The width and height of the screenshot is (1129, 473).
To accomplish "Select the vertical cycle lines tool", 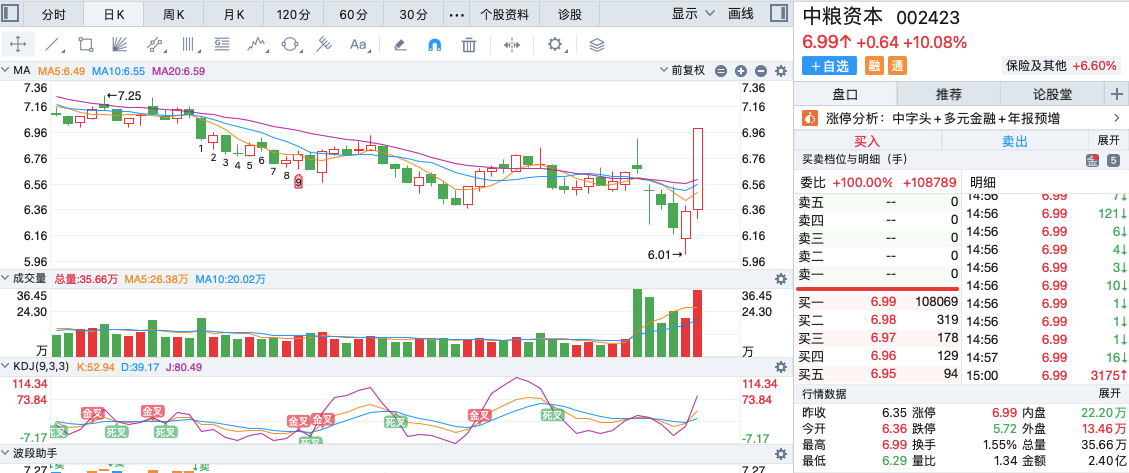I will pos(189,45).
